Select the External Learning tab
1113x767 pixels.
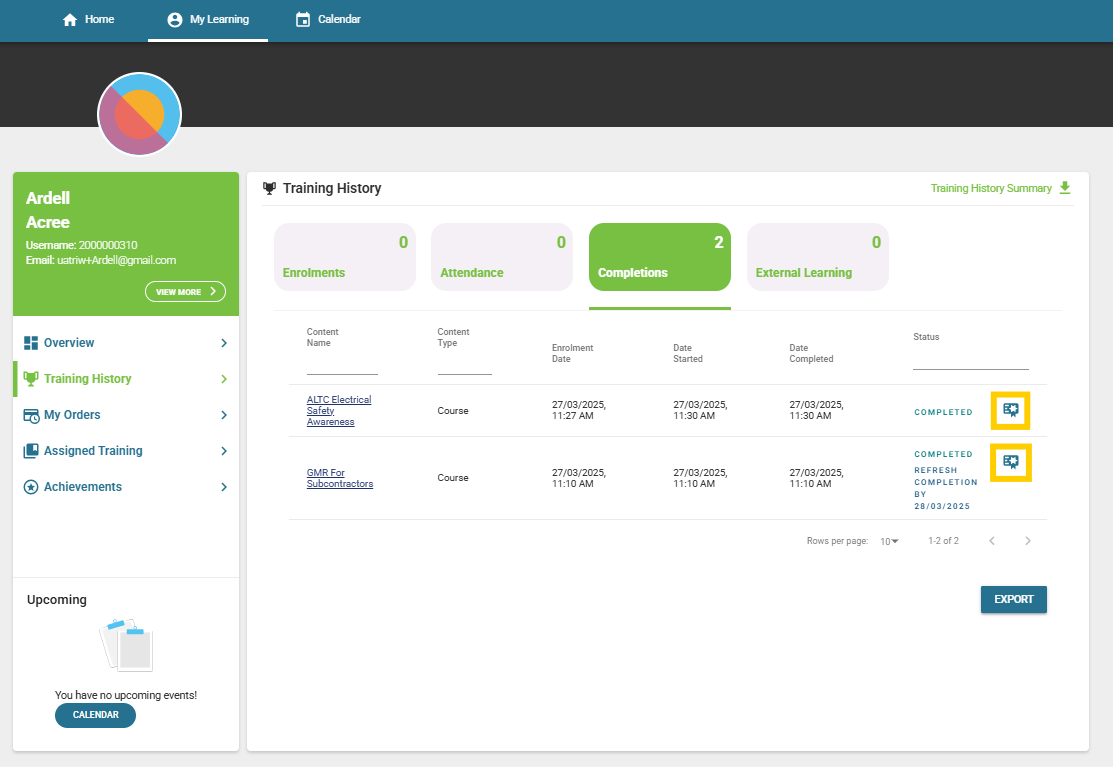[817, 257]
